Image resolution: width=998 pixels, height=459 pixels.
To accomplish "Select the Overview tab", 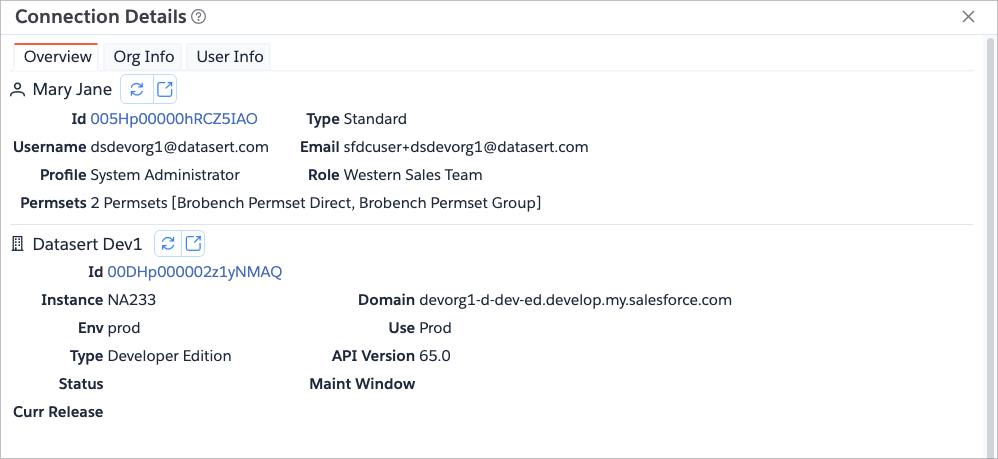I will (57, 57).
